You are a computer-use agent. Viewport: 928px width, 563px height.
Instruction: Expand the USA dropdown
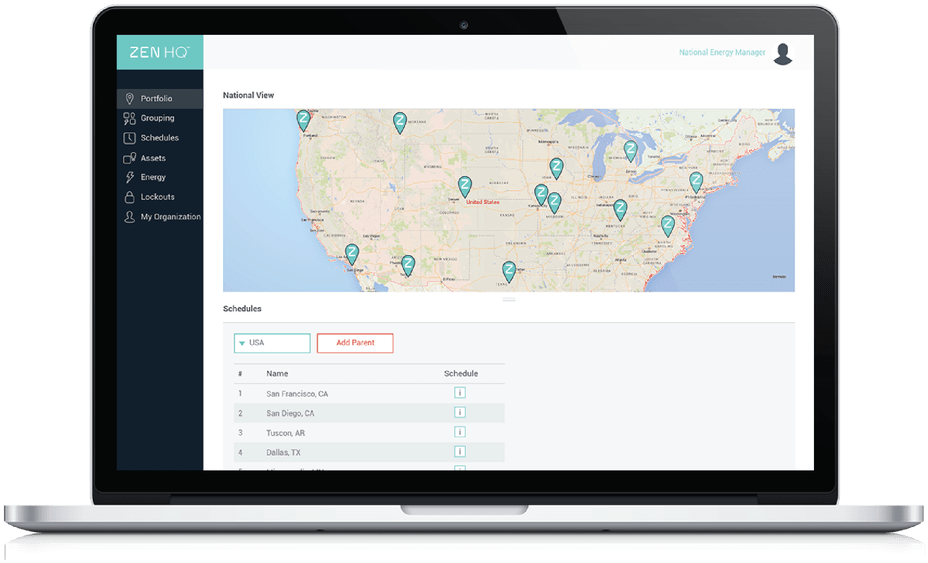(x=272, y=343)
